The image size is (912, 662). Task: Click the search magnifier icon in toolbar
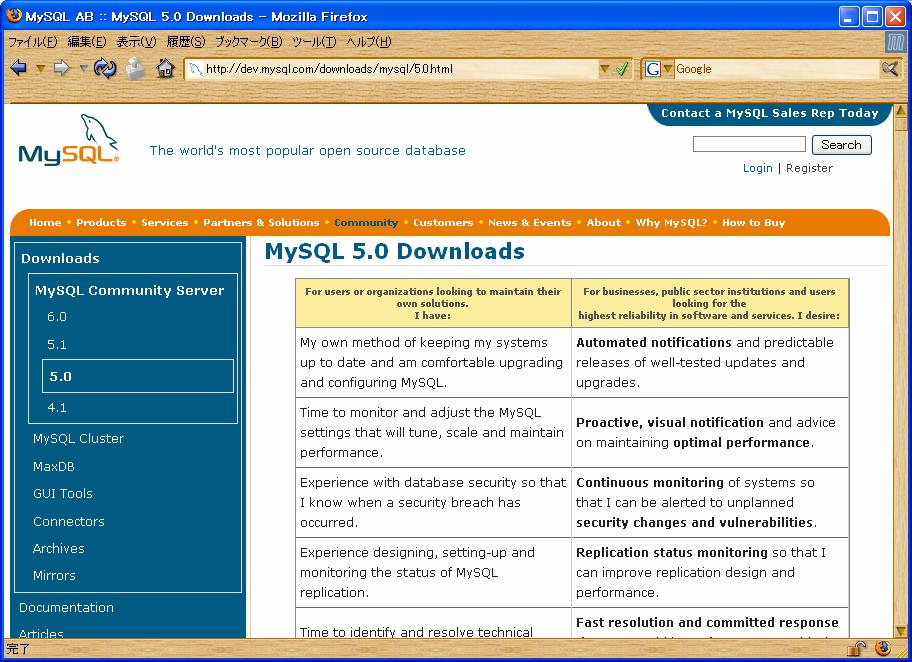(889, 69)
